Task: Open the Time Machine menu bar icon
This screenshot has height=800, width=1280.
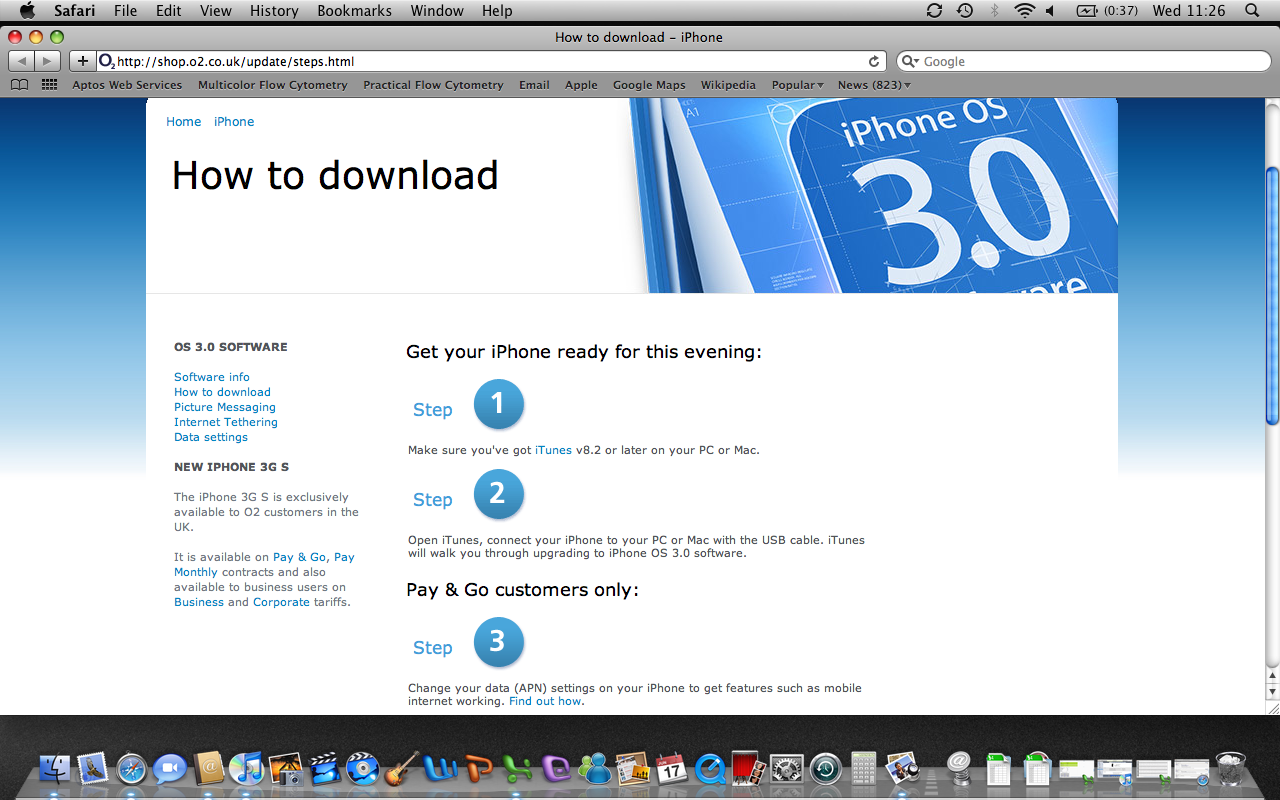Action: [964, 11]
